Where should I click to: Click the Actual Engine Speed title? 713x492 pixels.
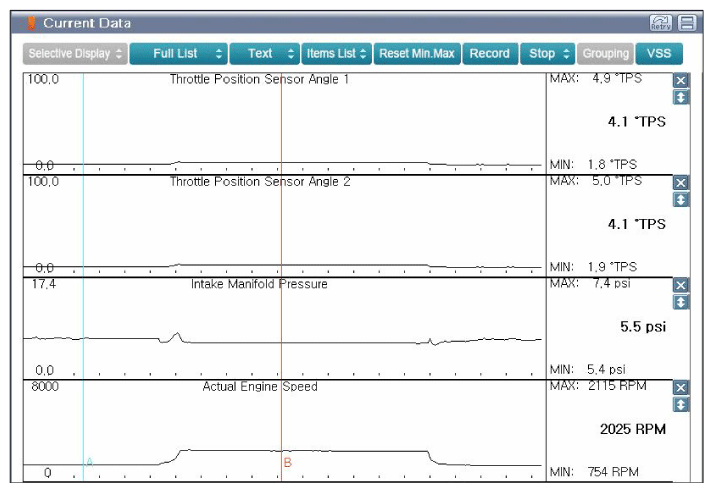pyautogui.click(x=260, y=387)
